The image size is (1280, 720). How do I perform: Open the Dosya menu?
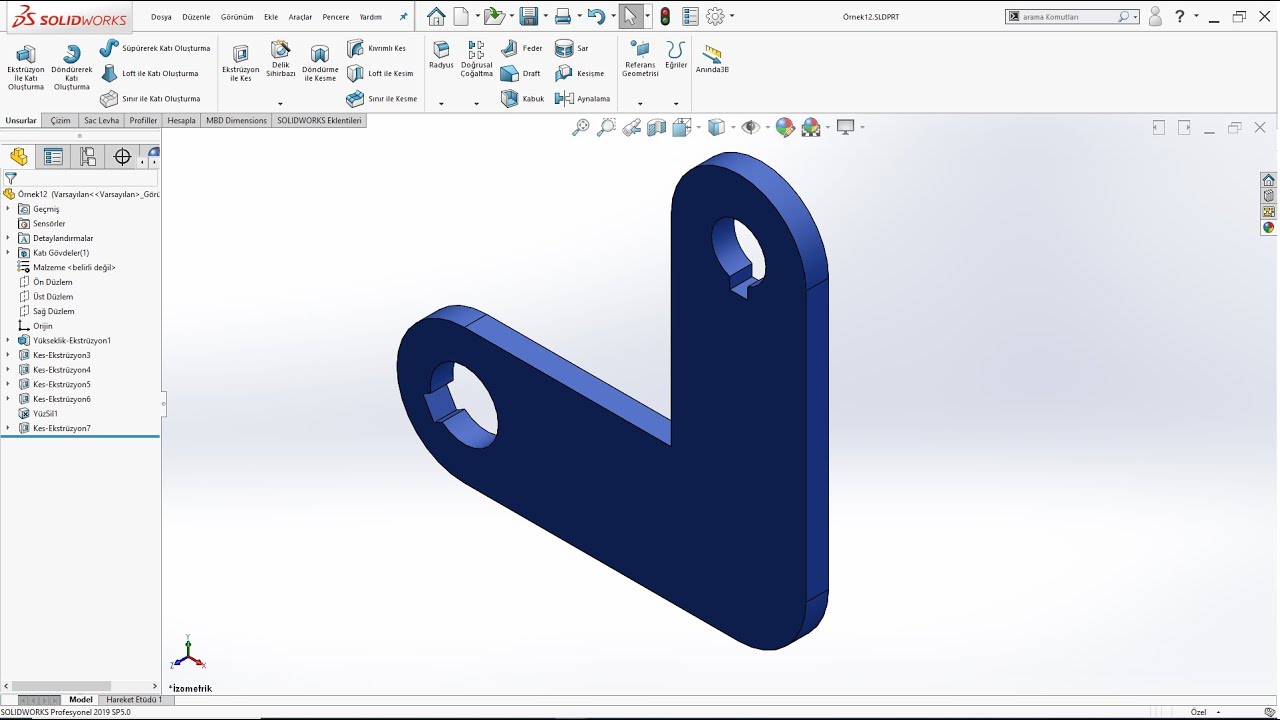tap(161, 17)
